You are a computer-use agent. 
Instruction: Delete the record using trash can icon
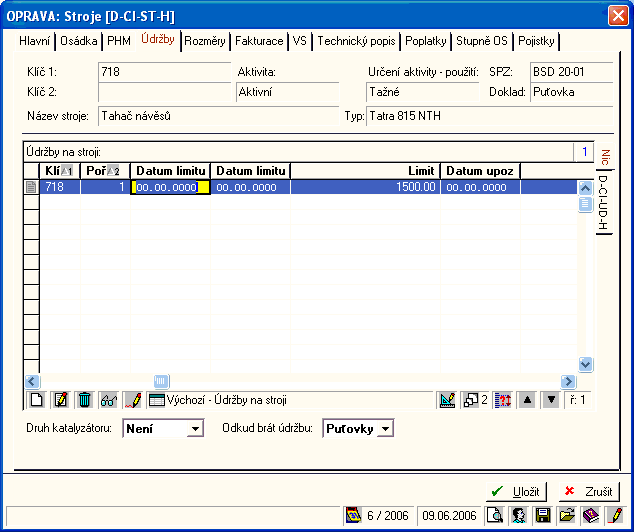[x=85, y=400]
